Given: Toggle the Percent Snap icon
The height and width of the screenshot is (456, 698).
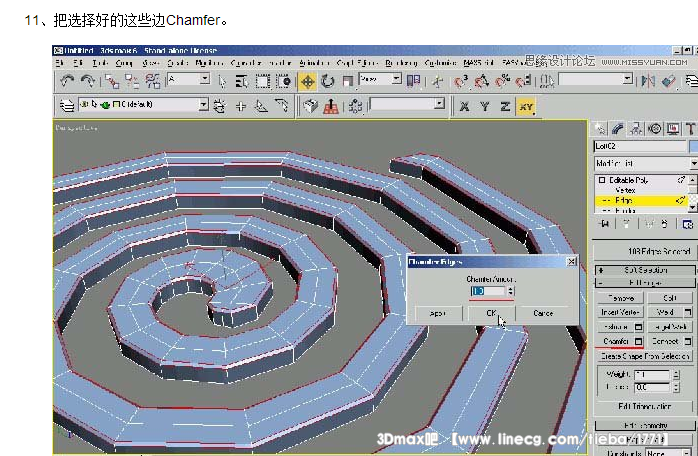Looking at the screenshot, I should [502, 81].
